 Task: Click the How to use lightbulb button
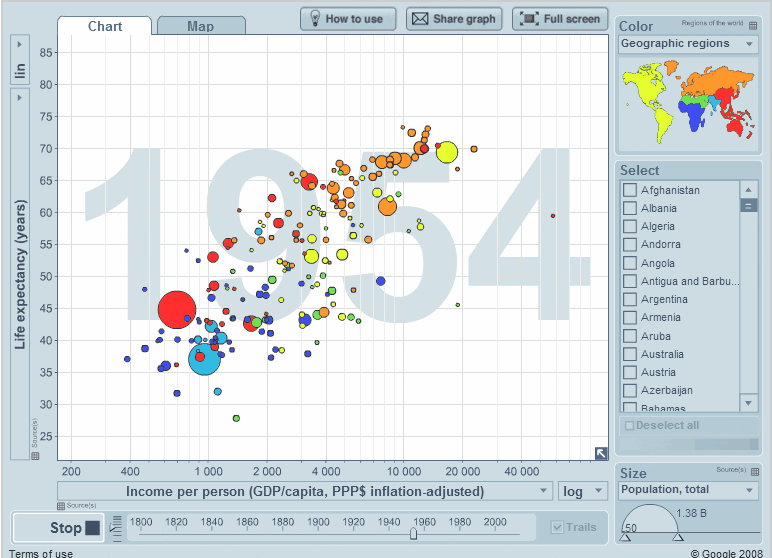[x=348, y=19]
